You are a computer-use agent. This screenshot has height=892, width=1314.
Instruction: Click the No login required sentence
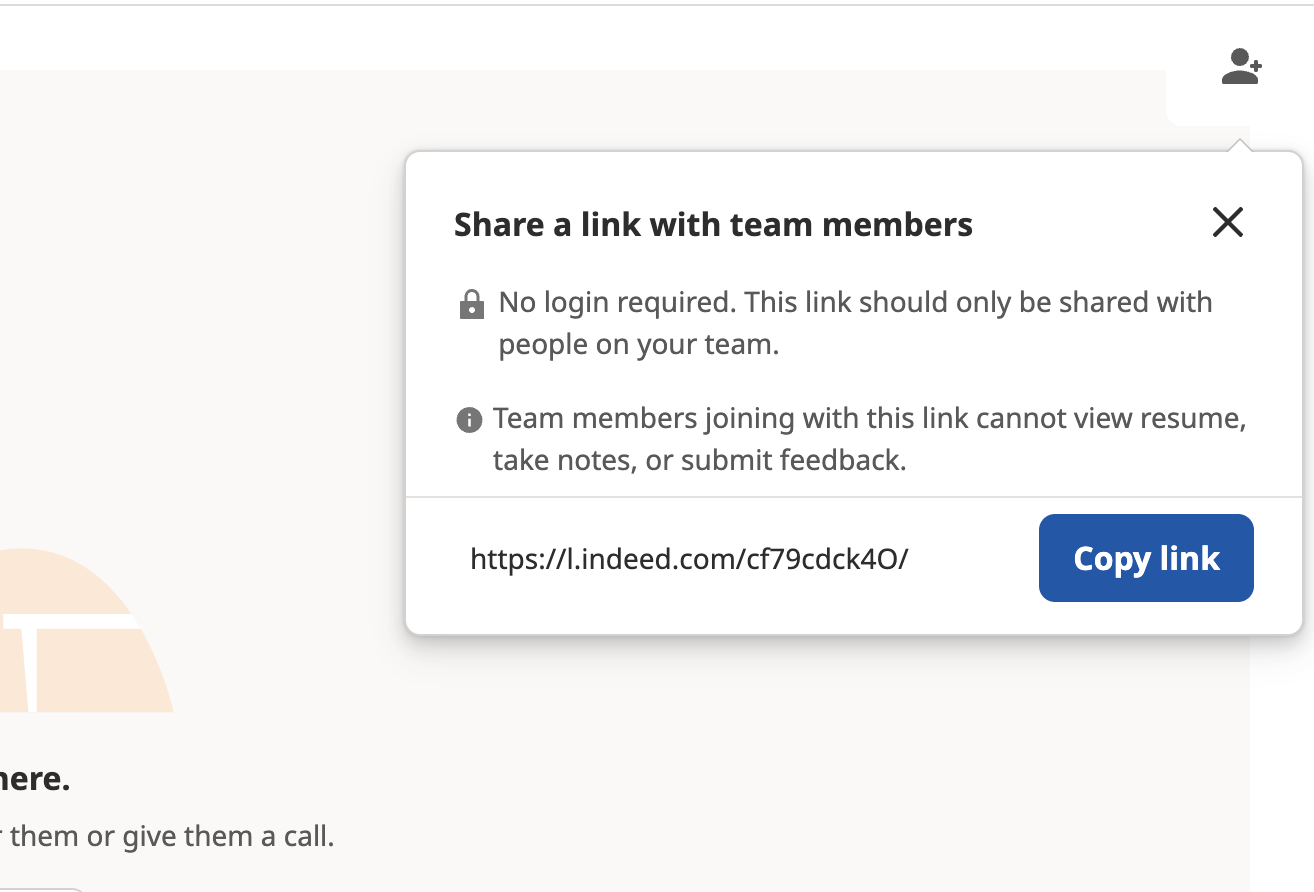855,302
